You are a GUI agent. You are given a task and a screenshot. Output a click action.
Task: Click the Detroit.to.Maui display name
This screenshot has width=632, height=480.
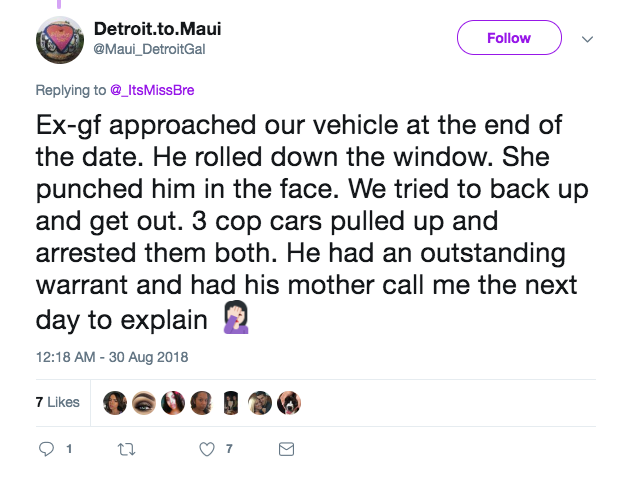pyautogui.click(x=156, y=29)
